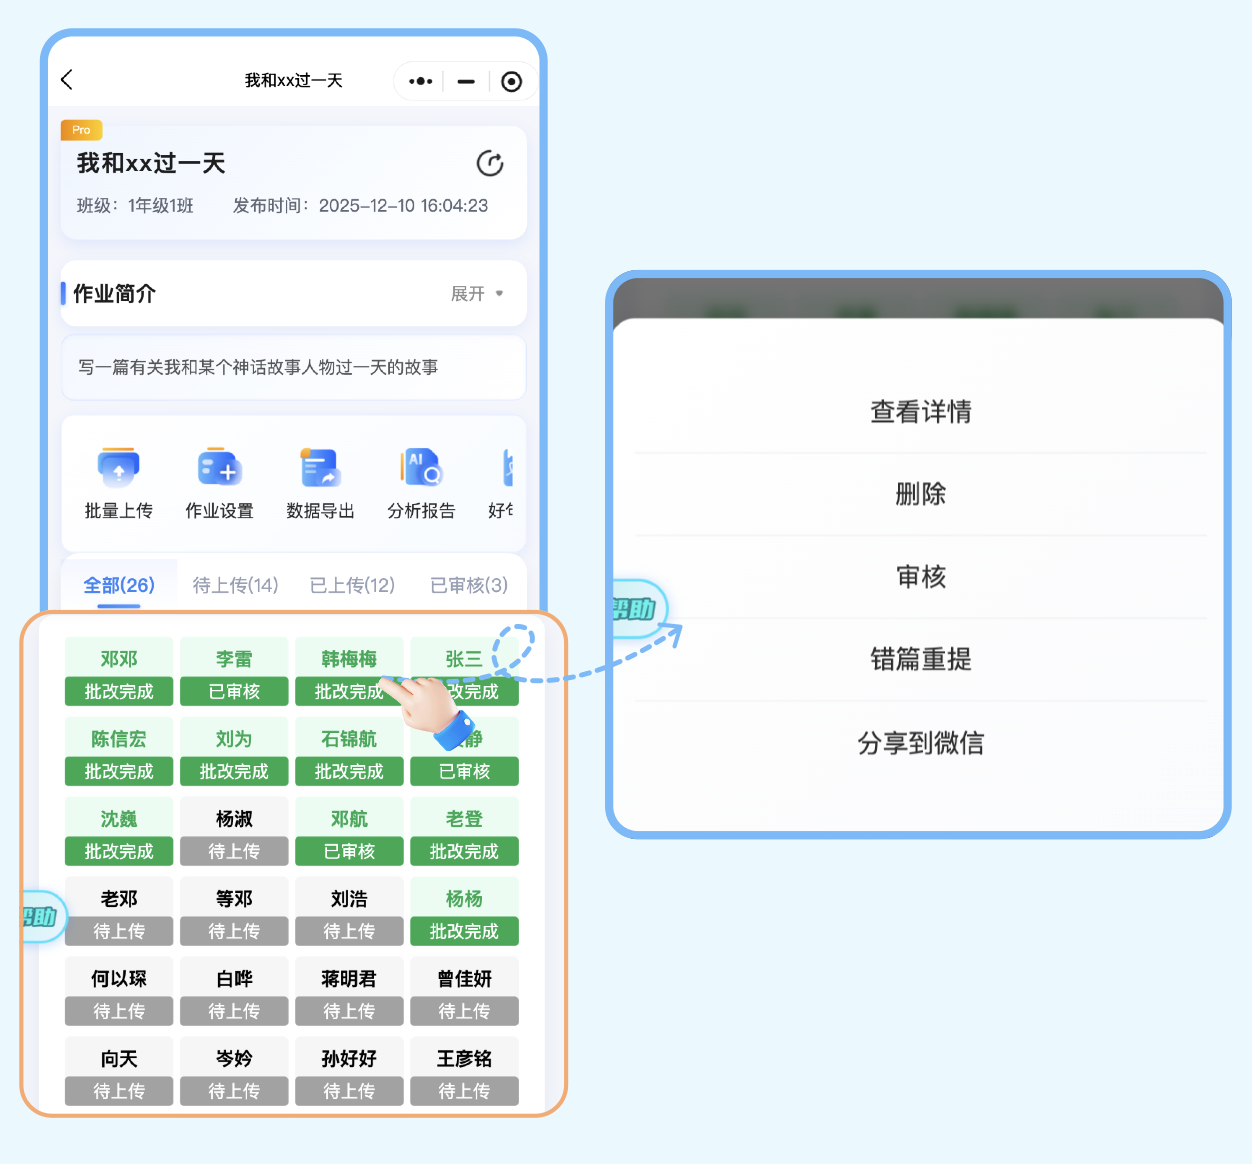The image size is (1252, 1164).
Task: Select 审核 from the action sheet
Action: [920, 577]
